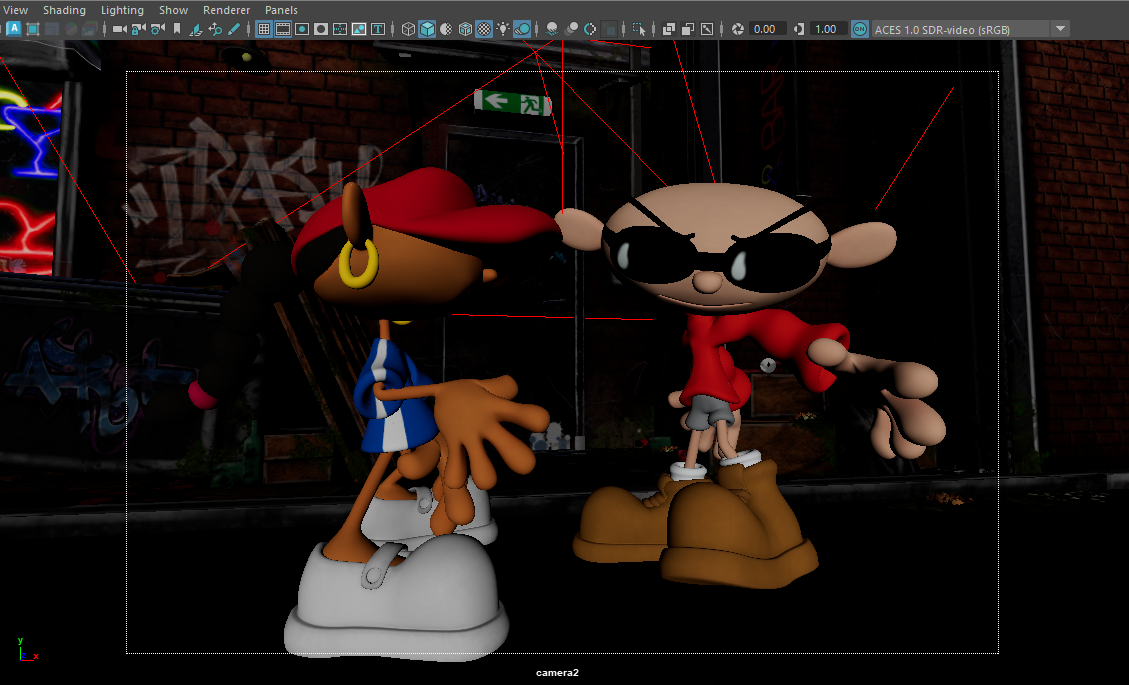Toggle the X-Ray Joints icon
This screenshot has height=685, width=1129.
click(707, 29)
